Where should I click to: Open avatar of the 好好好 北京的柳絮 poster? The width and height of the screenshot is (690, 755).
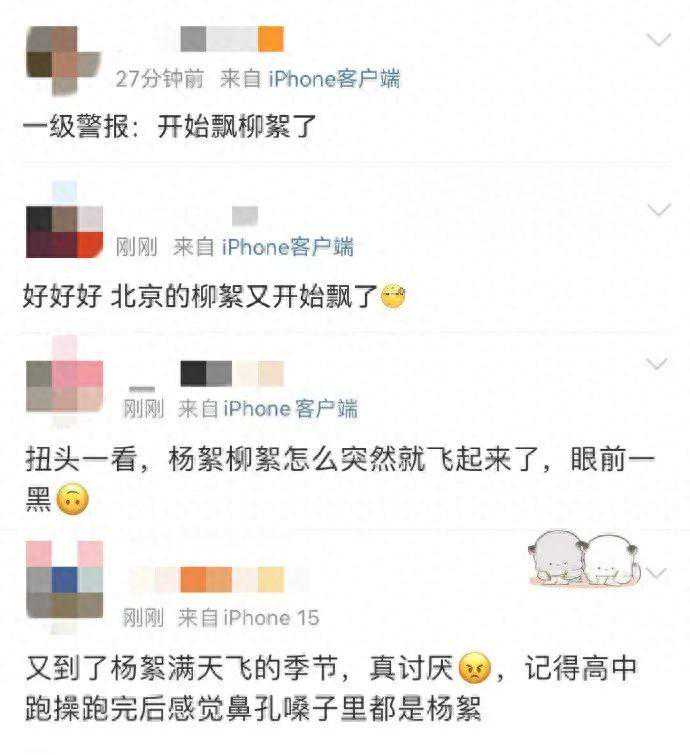64,225
